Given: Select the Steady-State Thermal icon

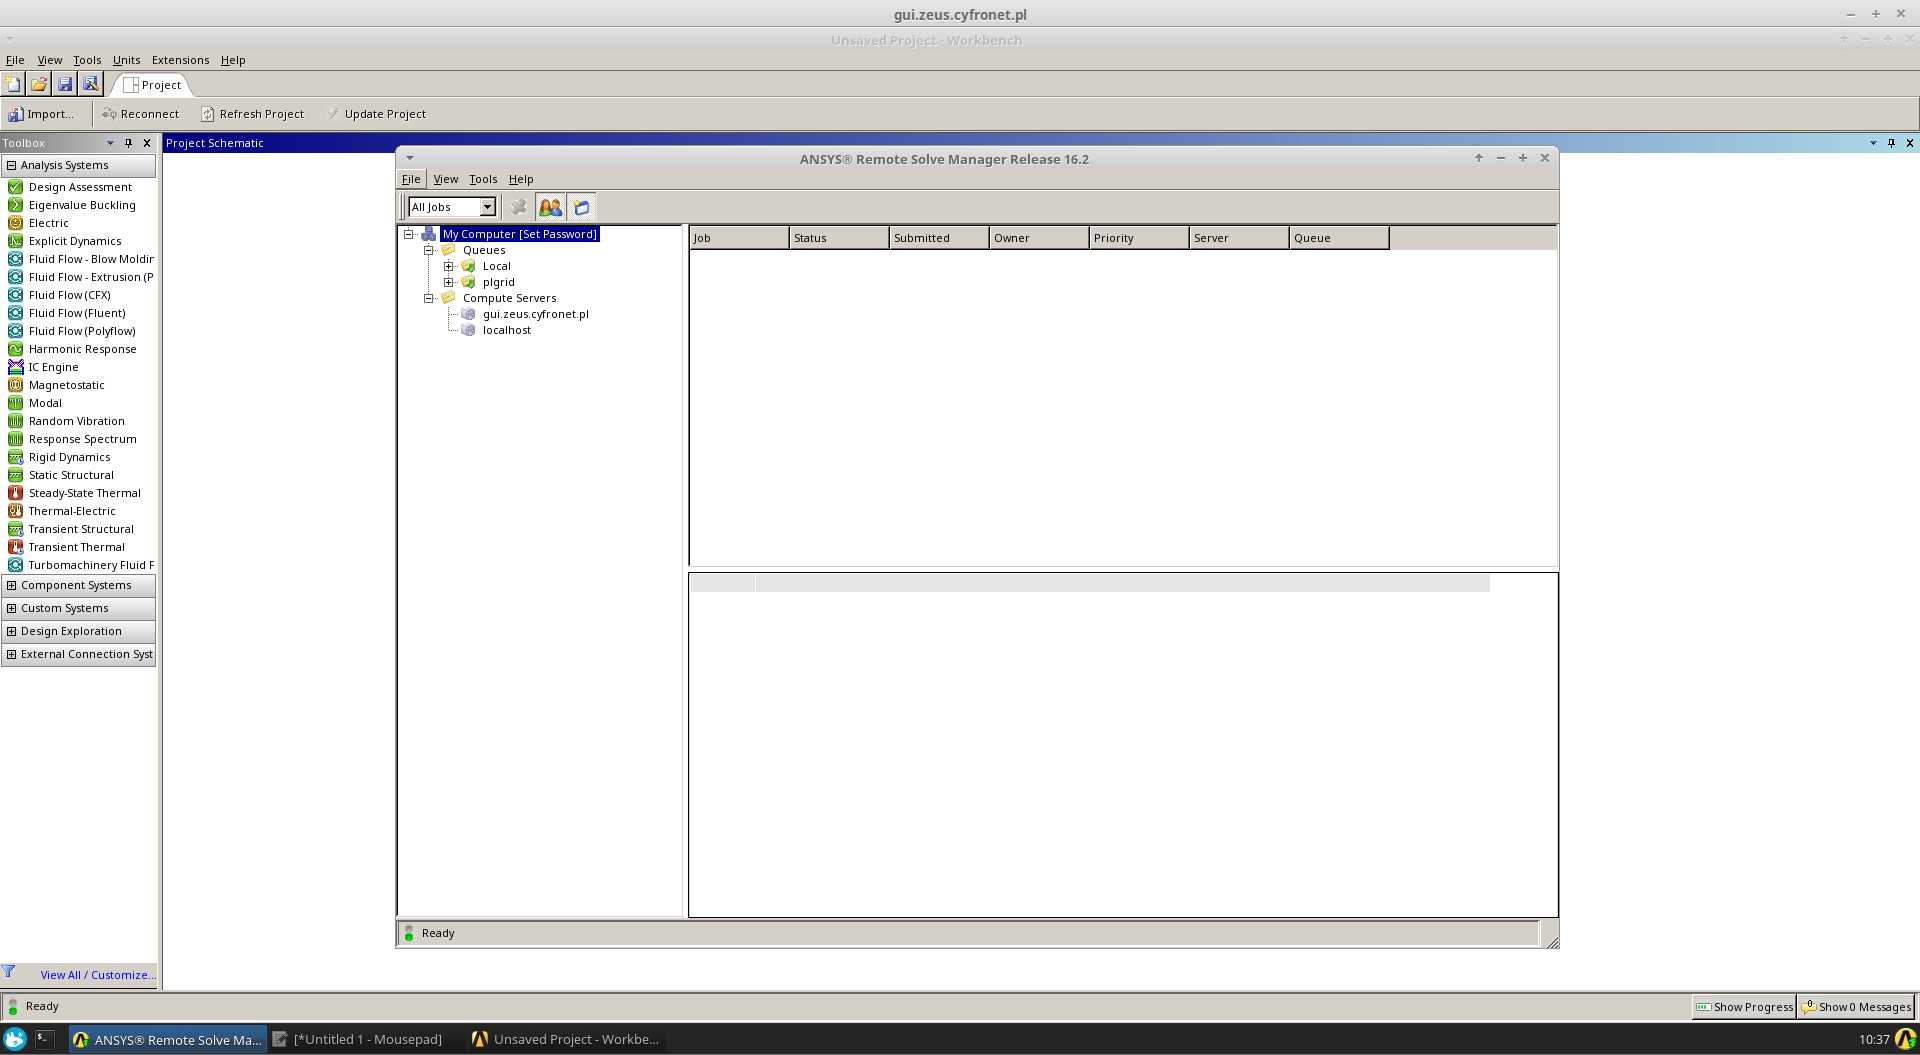Looking at the screenshot, I should pos(15,493).
